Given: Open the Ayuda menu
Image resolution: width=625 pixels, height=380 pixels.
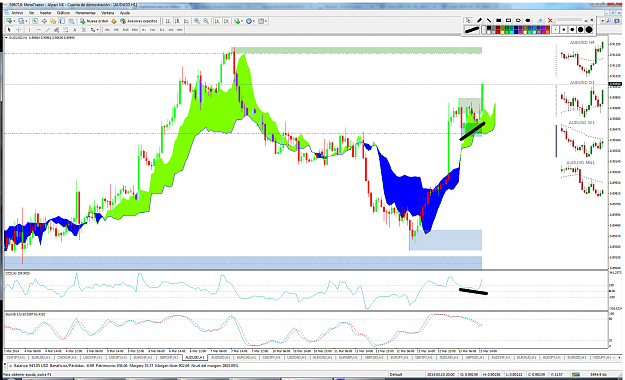Looking at the screenshot, I should coord(124,13).
